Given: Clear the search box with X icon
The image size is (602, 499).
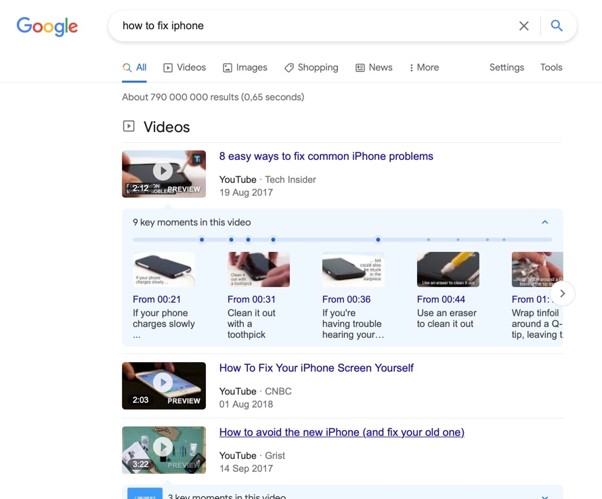Looking at the screenshot, I should point(524,26).
